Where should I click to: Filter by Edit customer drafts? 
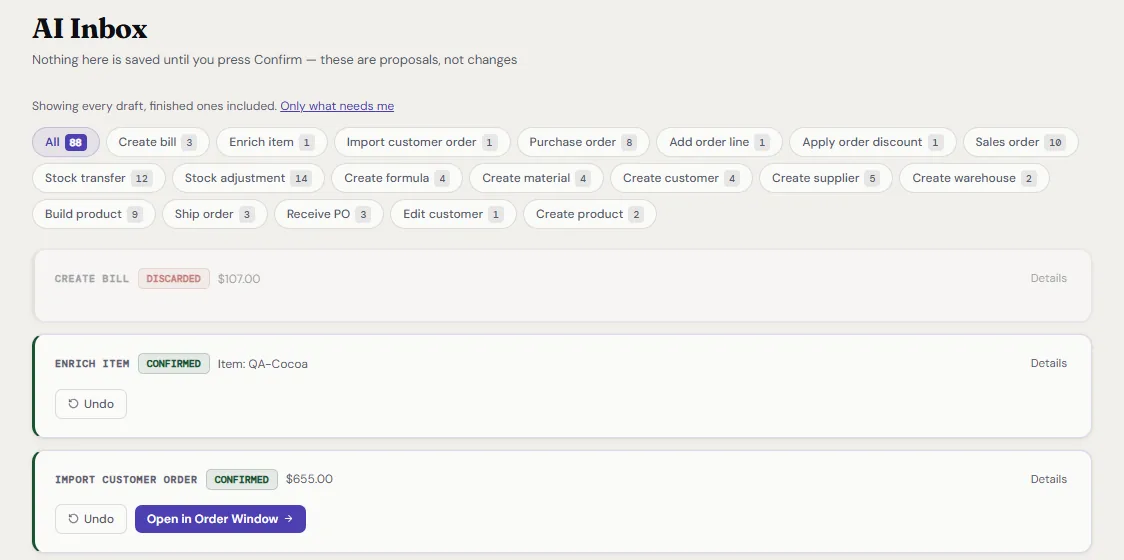(453, 214)
